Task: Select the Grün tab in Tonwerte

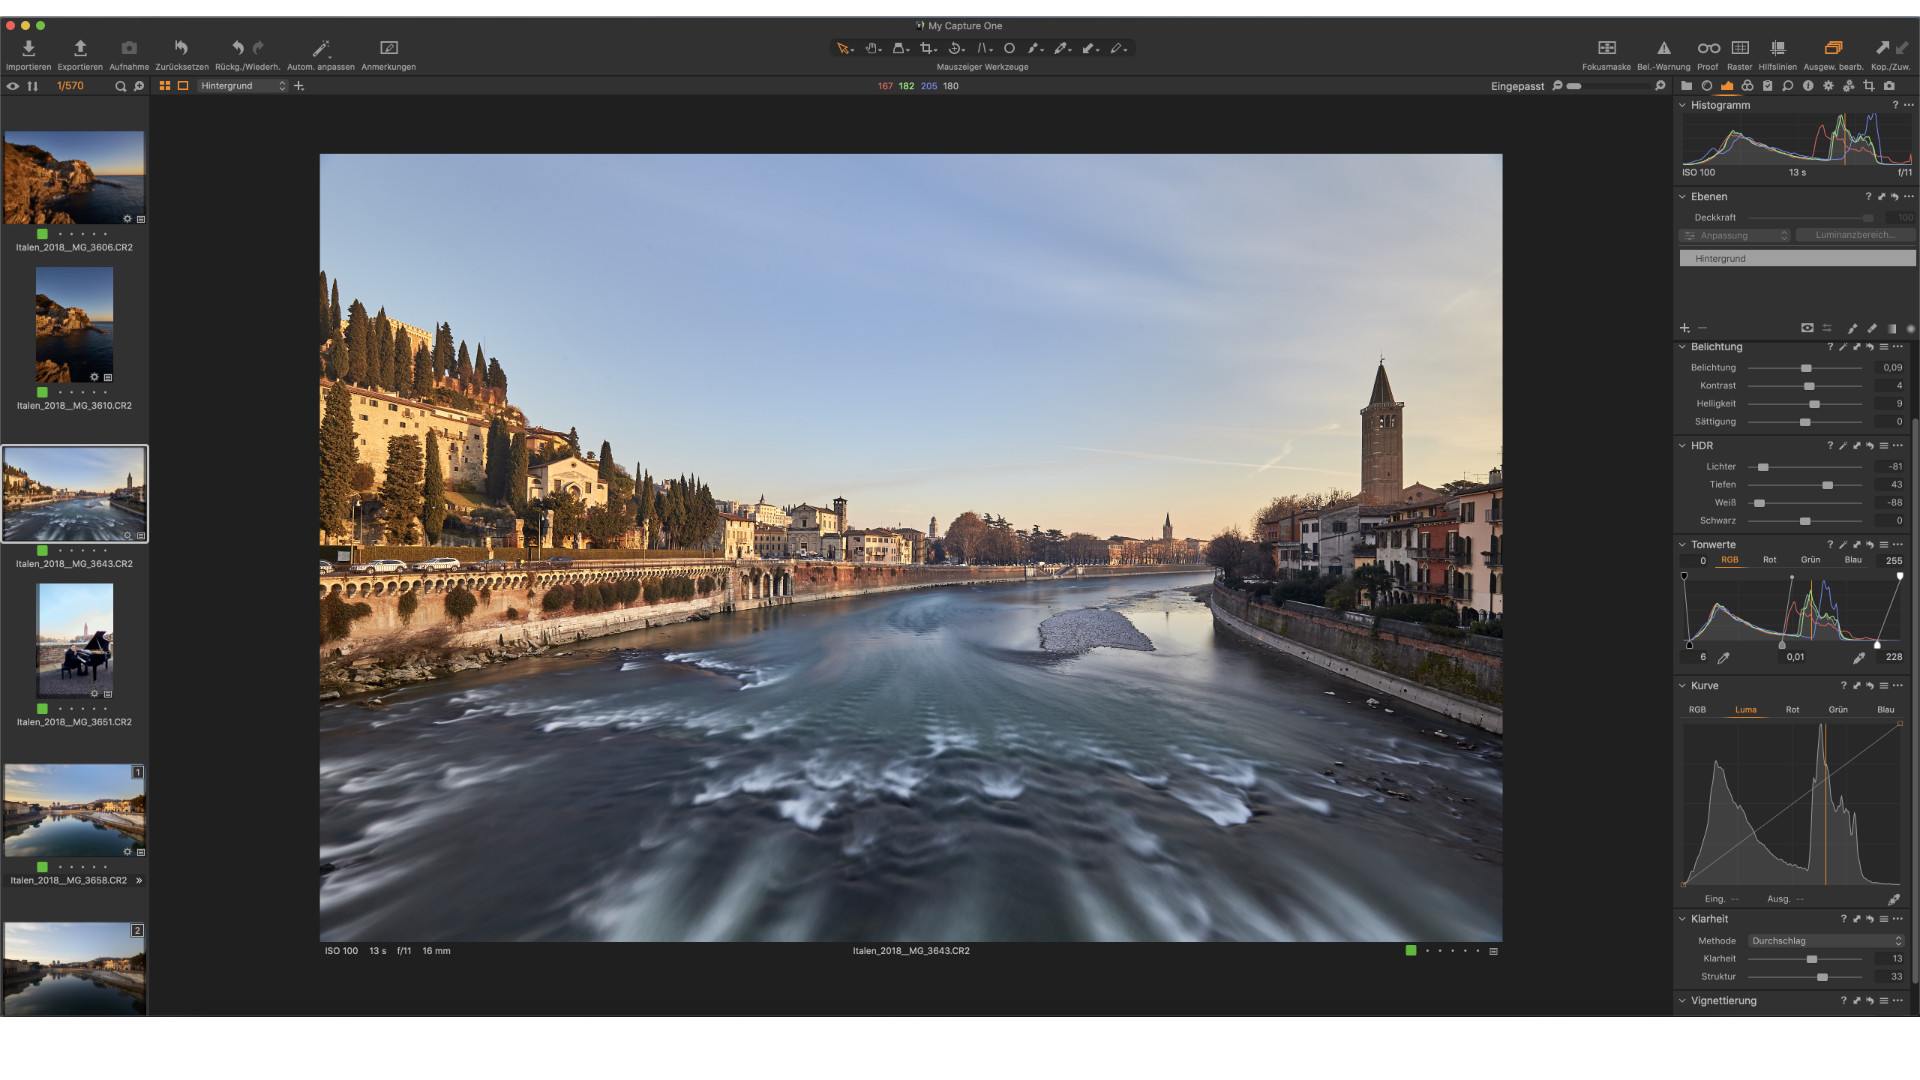Action: [1810, 560]
